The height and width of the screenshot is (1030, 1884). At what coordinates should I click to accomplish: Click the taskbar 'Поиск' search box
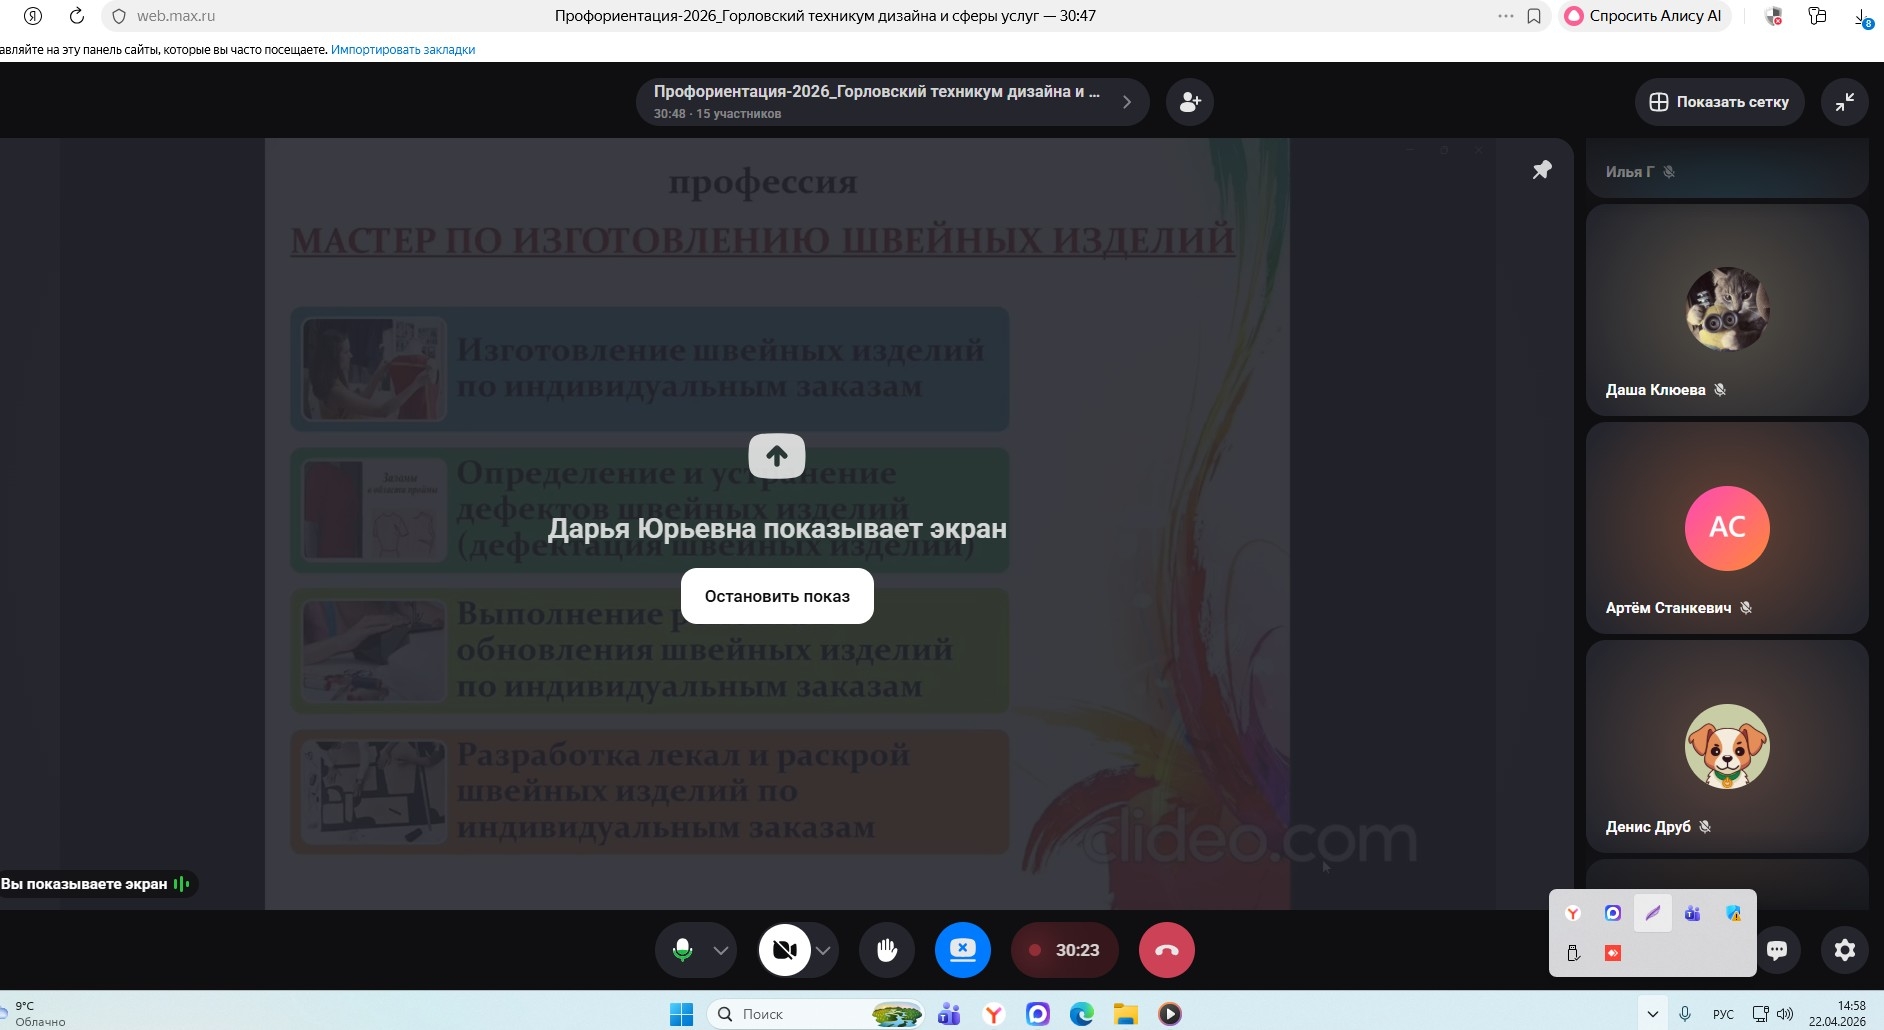[x=815, y=1014]
